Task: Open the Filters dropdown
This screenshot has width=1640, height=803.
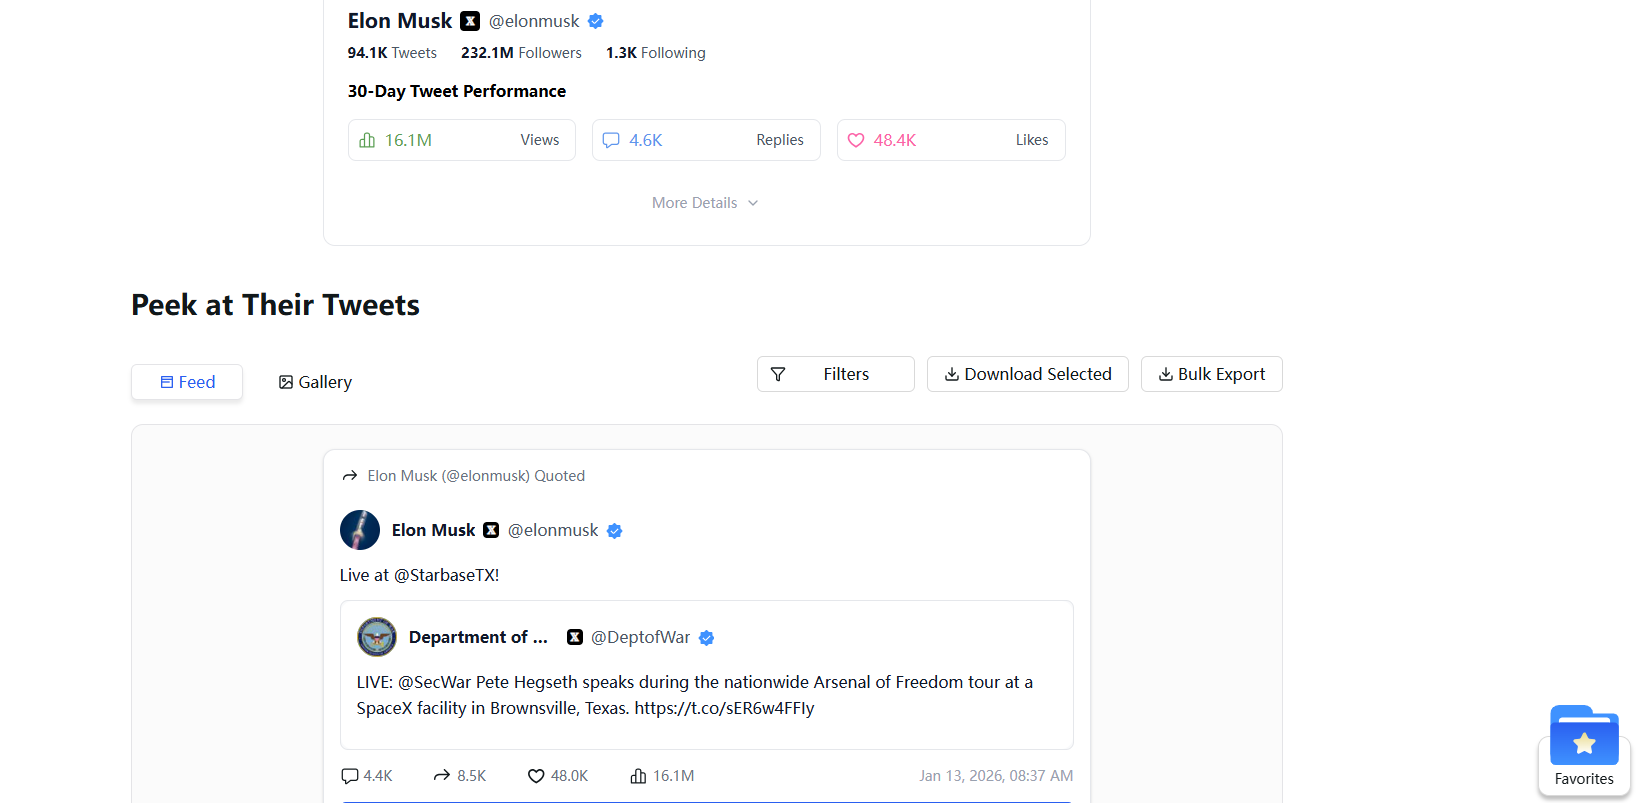Action: click(835, 374)
